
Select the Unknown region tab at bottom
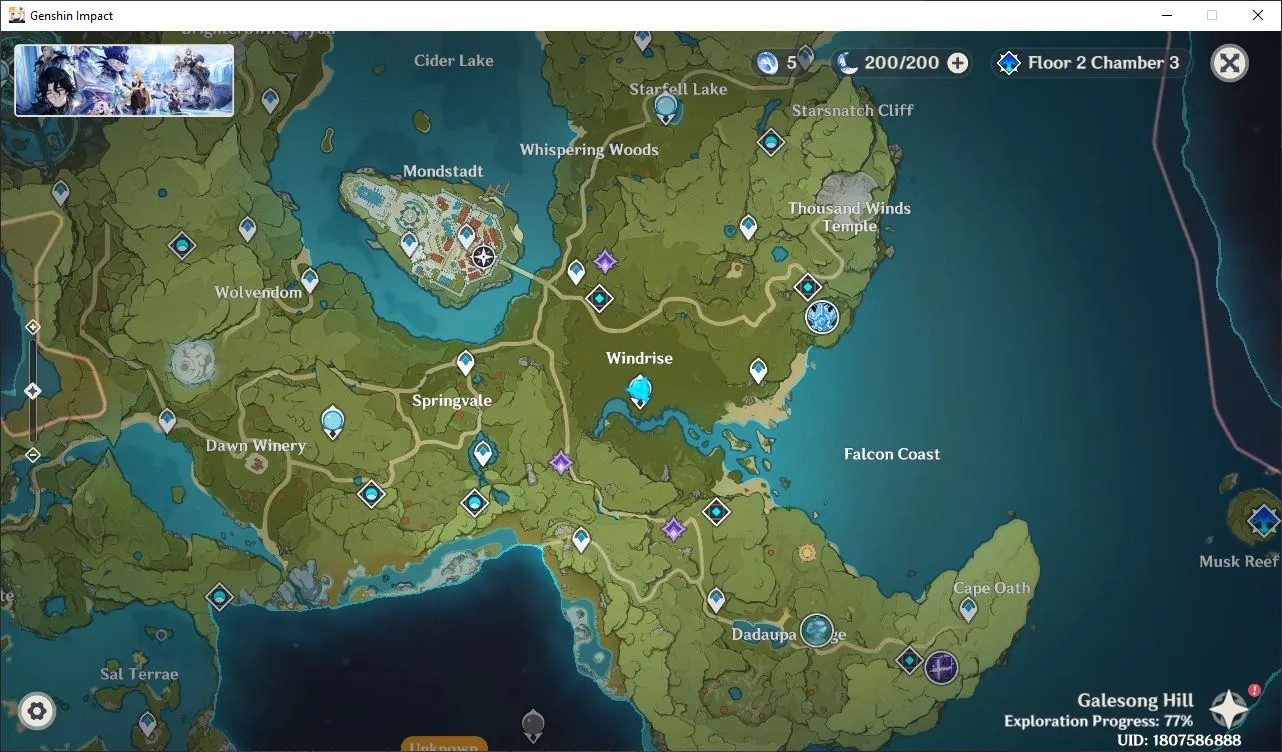point(444,745)
